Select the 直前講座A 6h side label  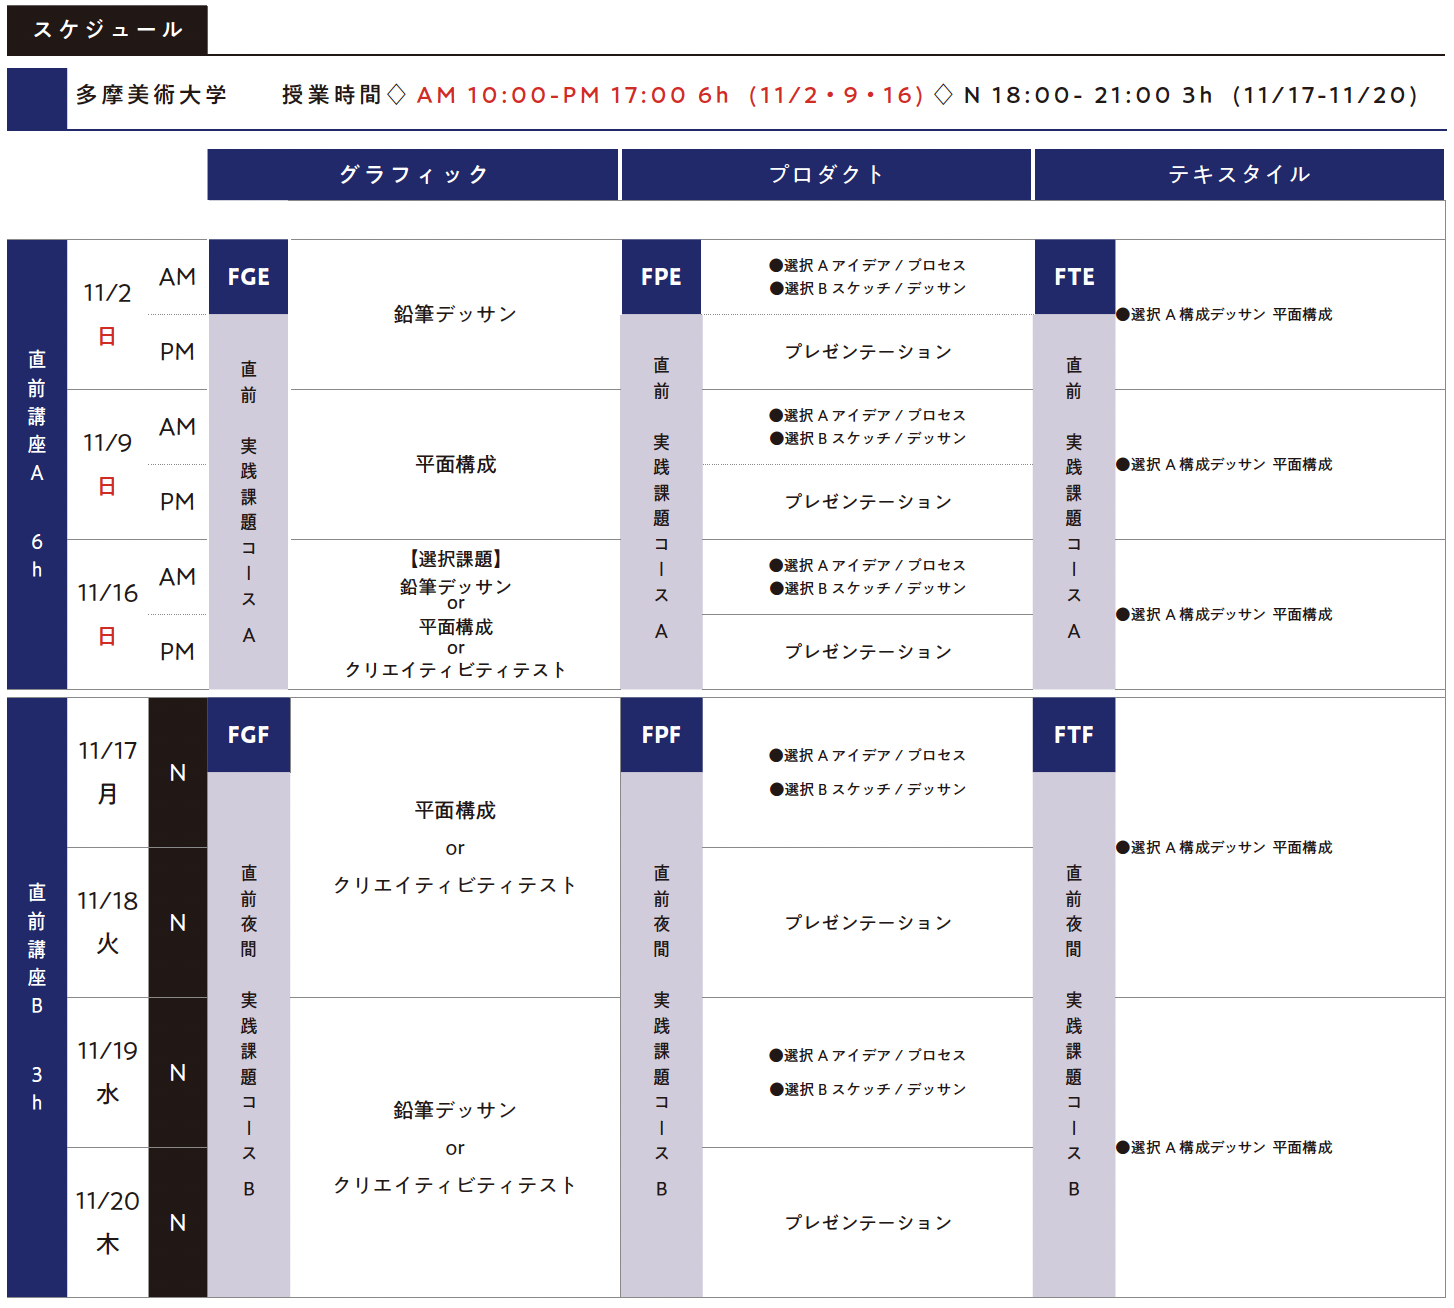tap(37, 464)
